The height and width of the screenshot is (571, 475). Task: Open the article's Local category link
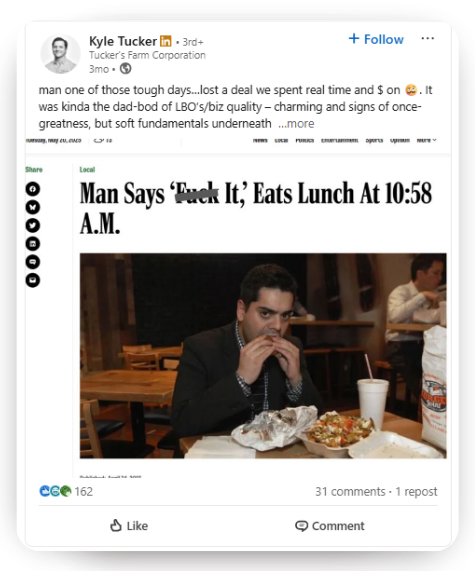[87, 169]
